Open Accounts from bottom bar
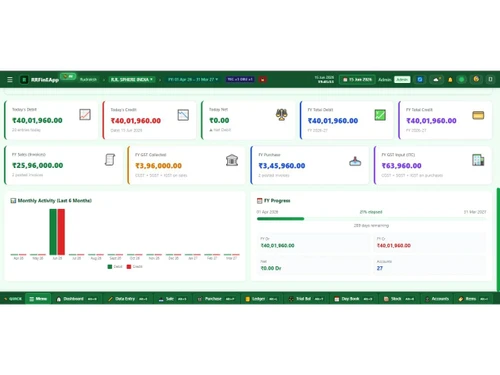The width and height of the screenshot is (500, 375). 437,299
